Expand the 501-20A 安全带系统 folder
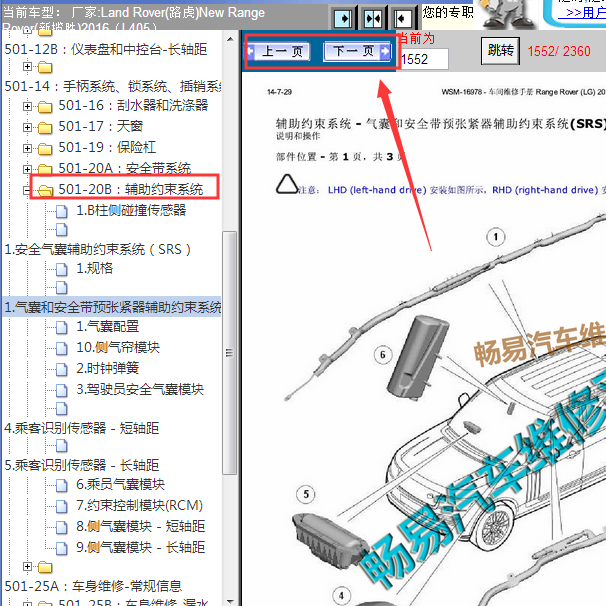 (27, 169)
